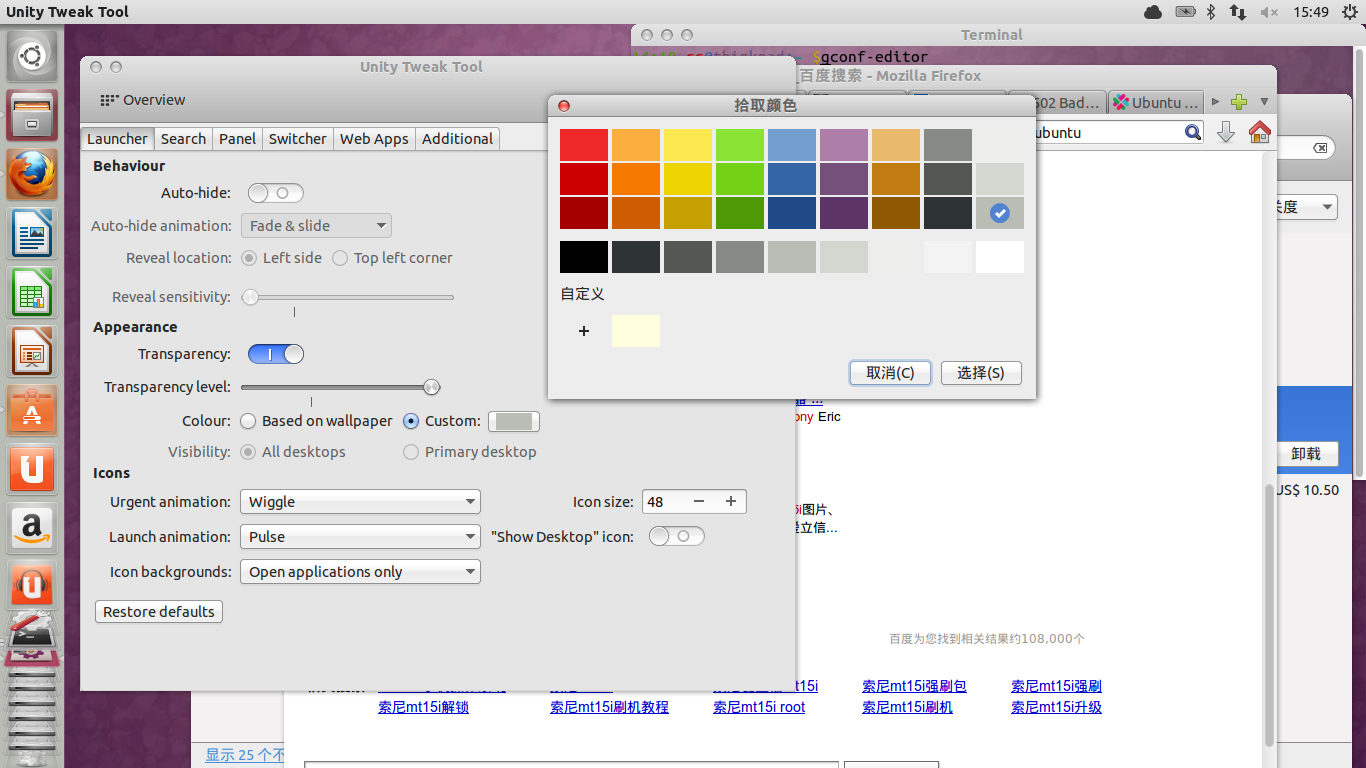The image size is (1366, 768).
Task: Open the session gear menu
Action: 1348,12
